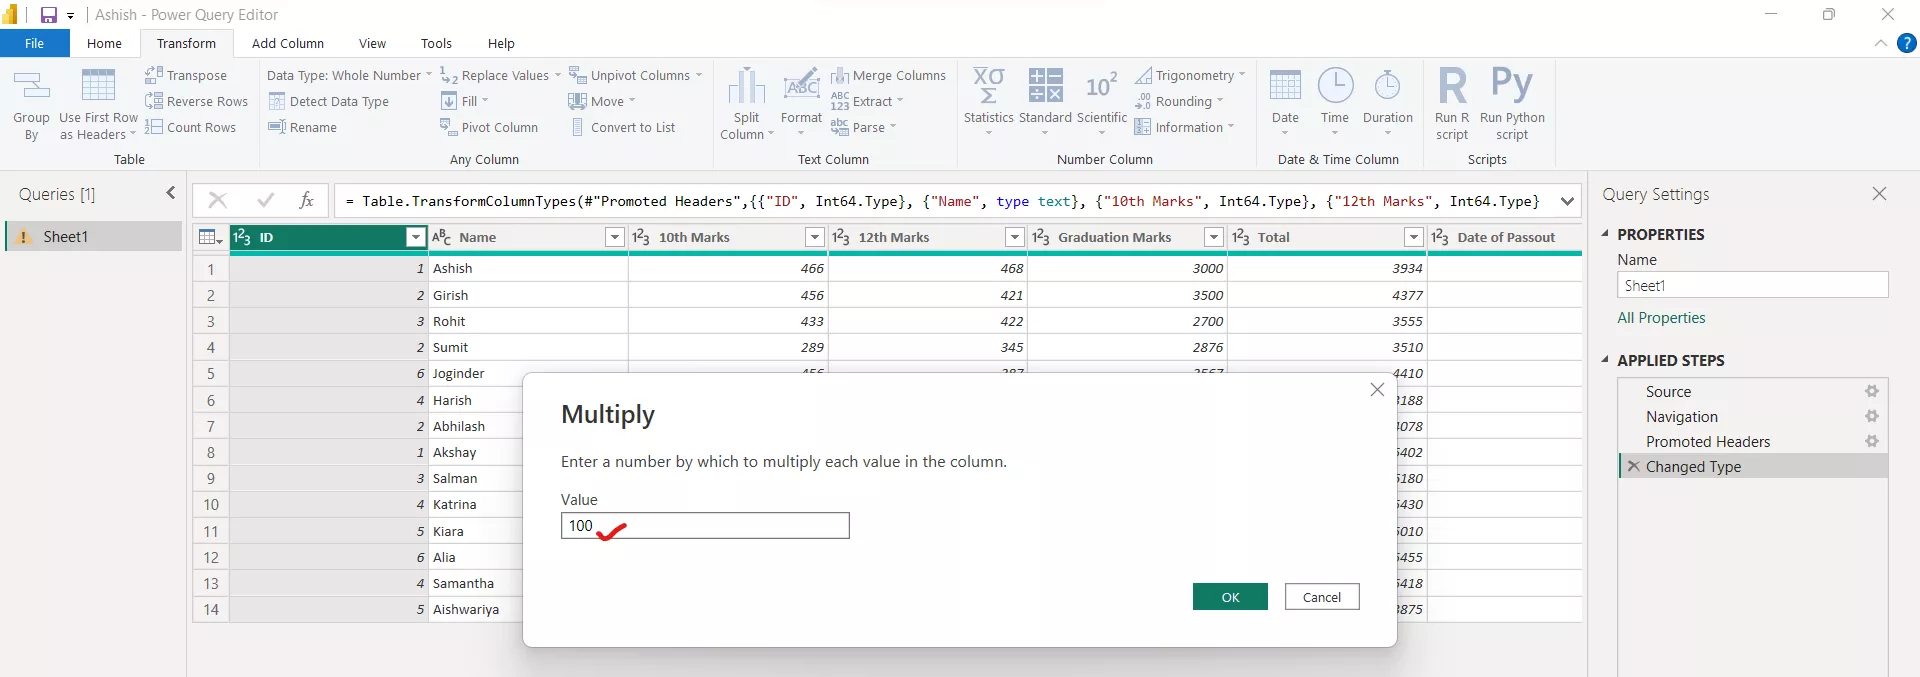The height and width of the screenshot is (677, 1920).
Task: Open the File menu
Action: 34,43
